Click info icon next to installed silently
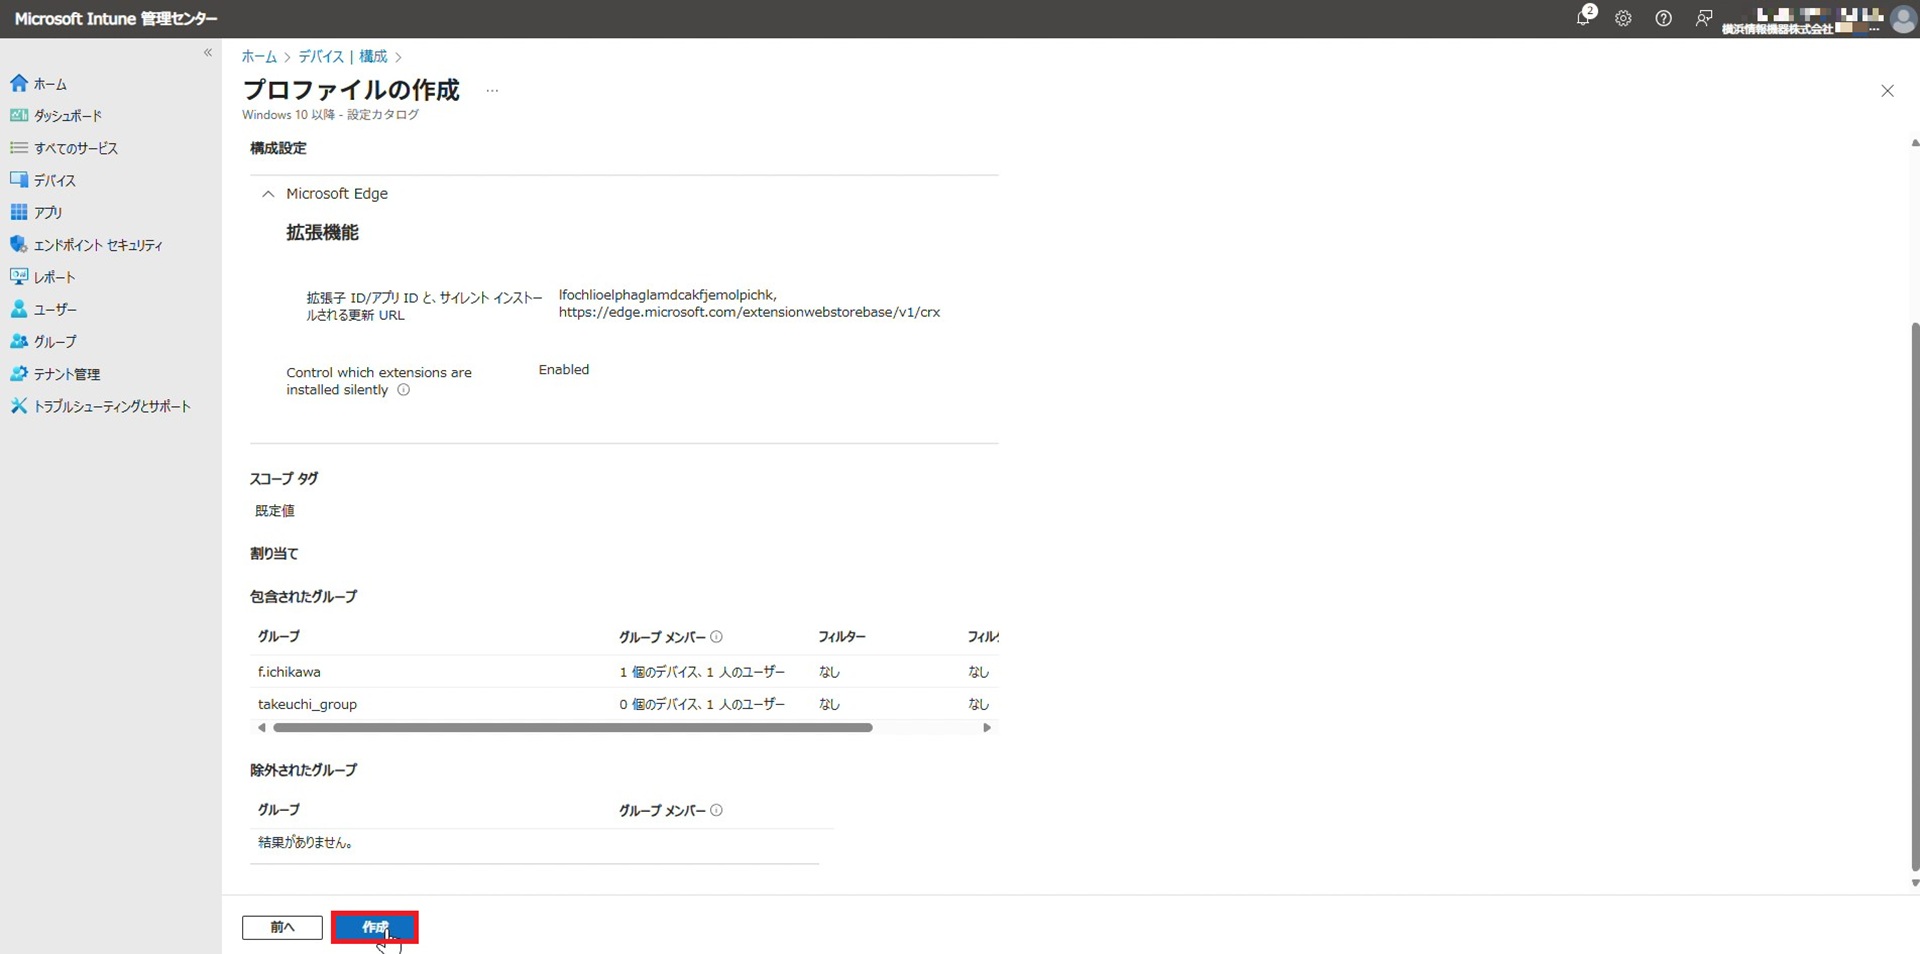Viewport: 1920px width, 954px height. pos(404,390)
